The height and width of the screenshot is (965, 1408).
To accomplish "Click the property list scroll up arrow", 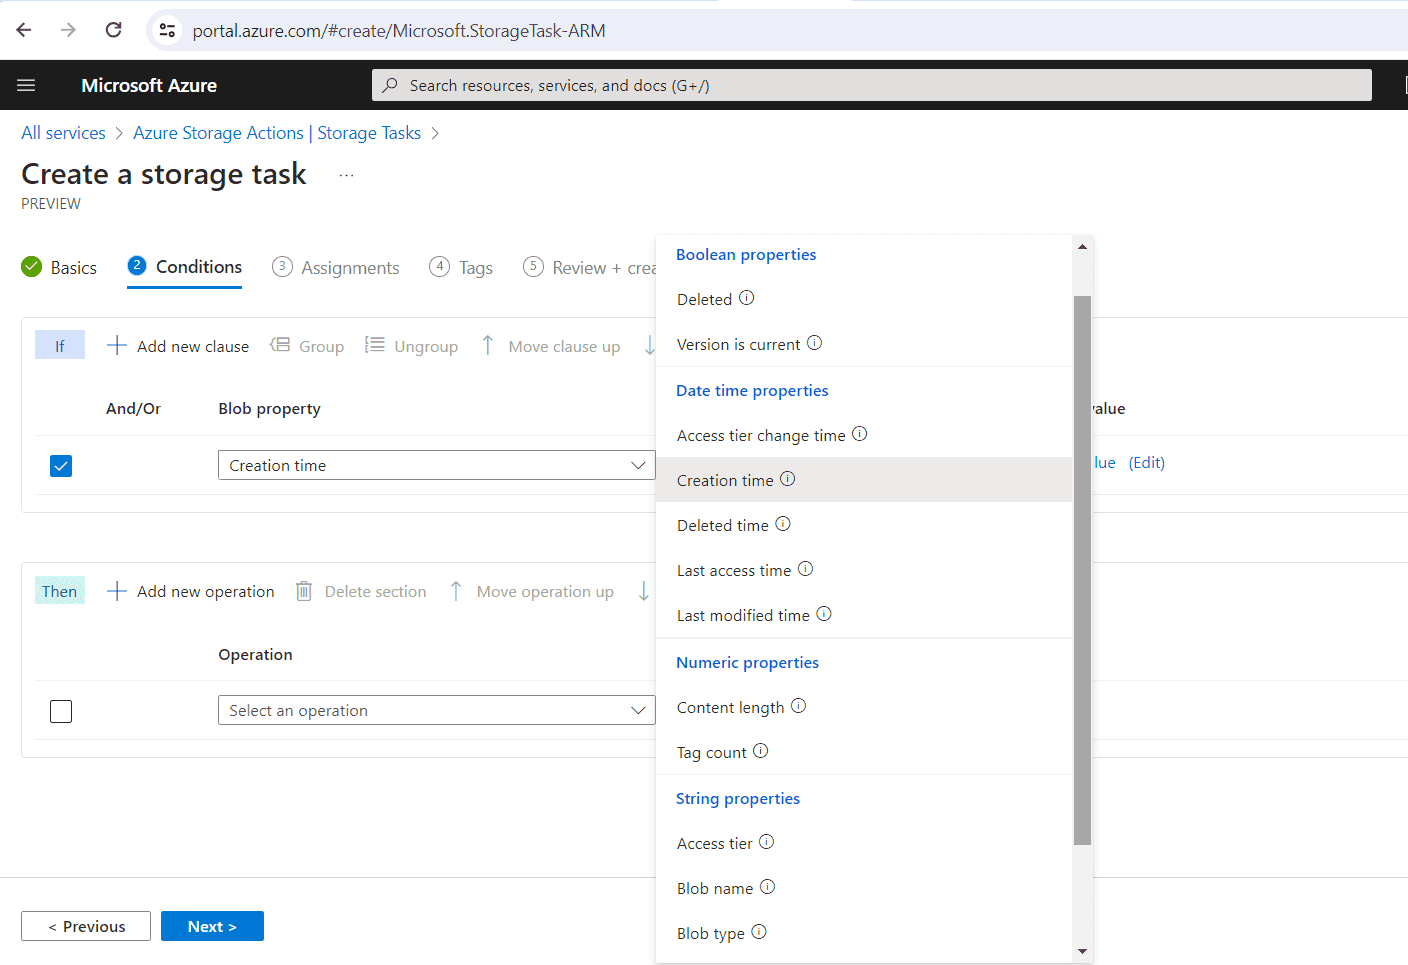I will 1082,246.
